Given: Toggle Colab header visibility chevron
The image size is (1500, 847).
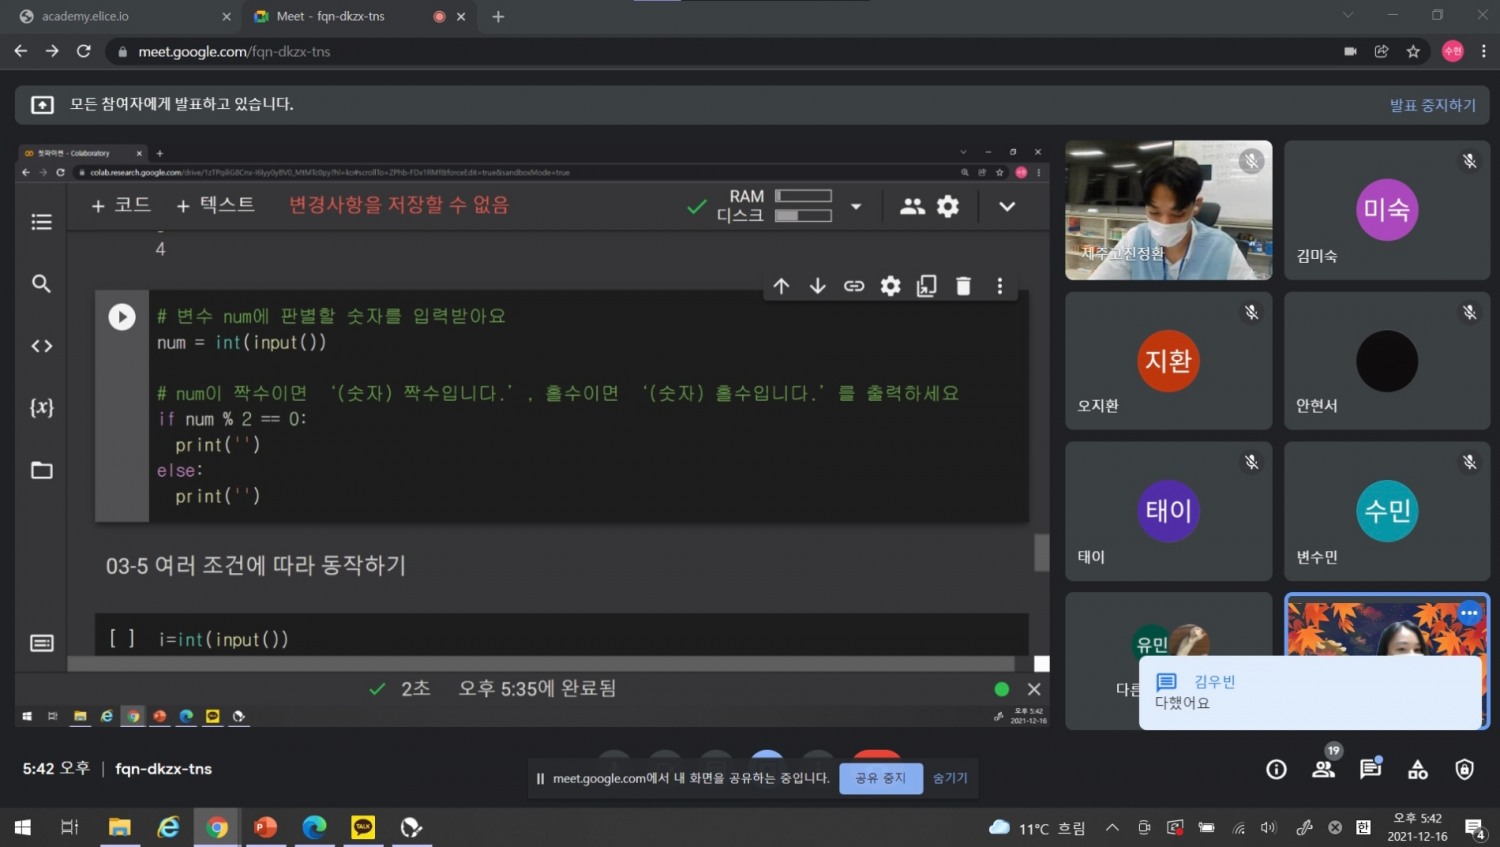Looking at the screenshot, I should (x=1007, y=207).
